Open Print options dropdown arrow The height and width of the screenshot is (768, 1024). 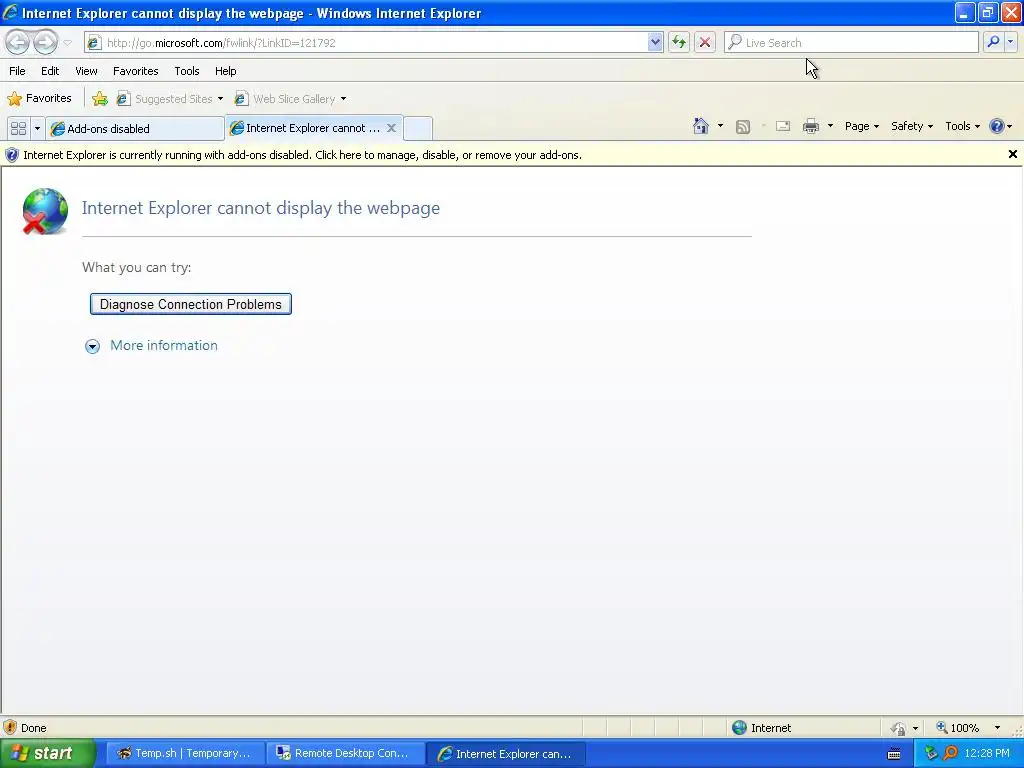(x=830, y=126)
